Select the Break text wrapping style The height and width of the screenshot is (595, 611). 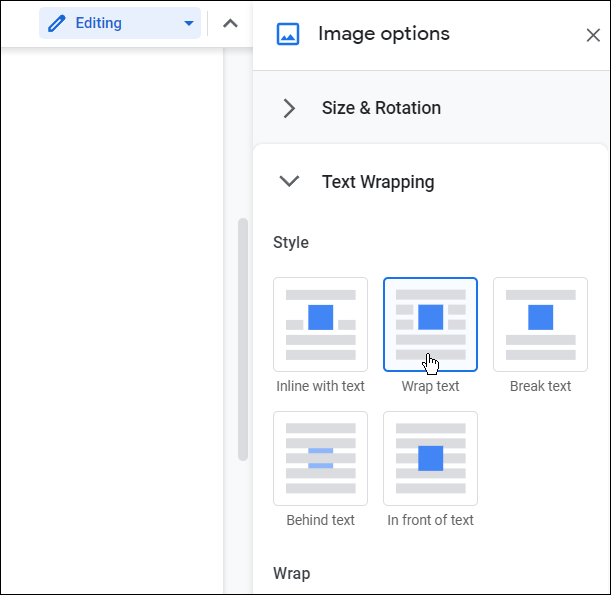click(540, 324)
